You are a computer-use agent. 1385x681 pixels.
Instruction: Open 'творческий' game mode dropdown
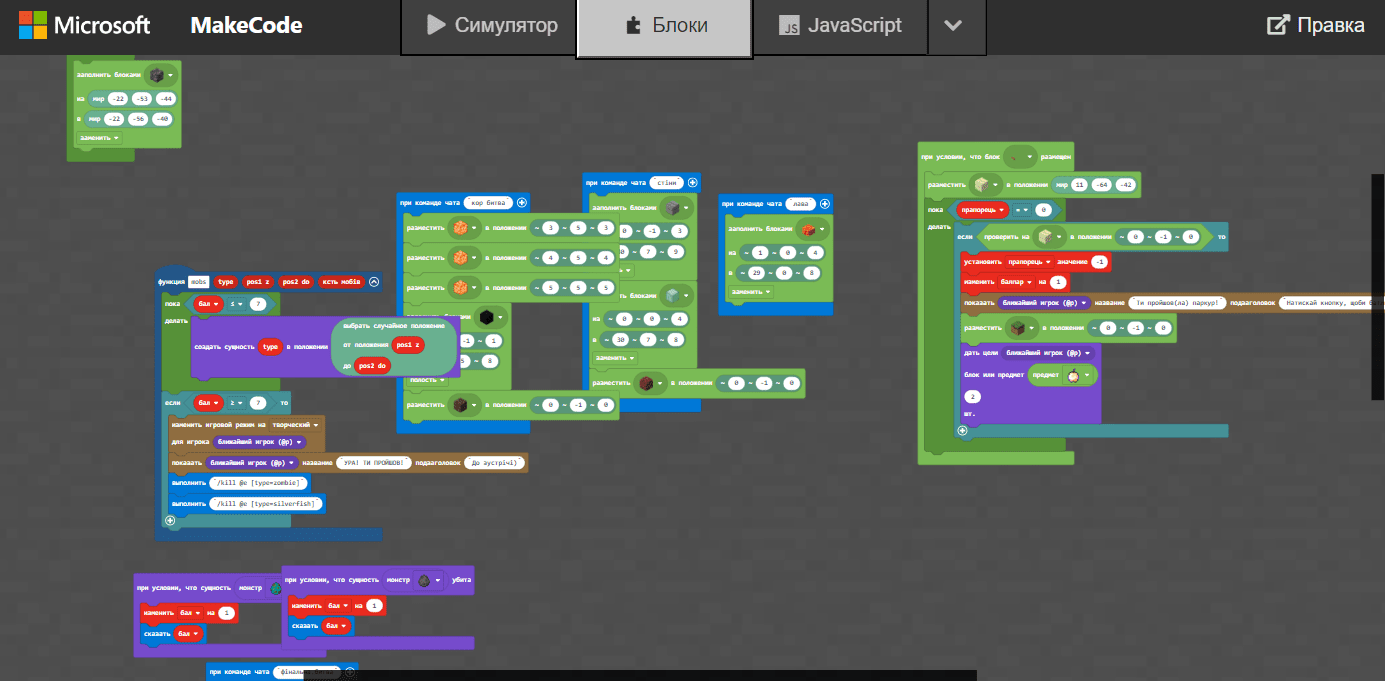coord(296,424)
